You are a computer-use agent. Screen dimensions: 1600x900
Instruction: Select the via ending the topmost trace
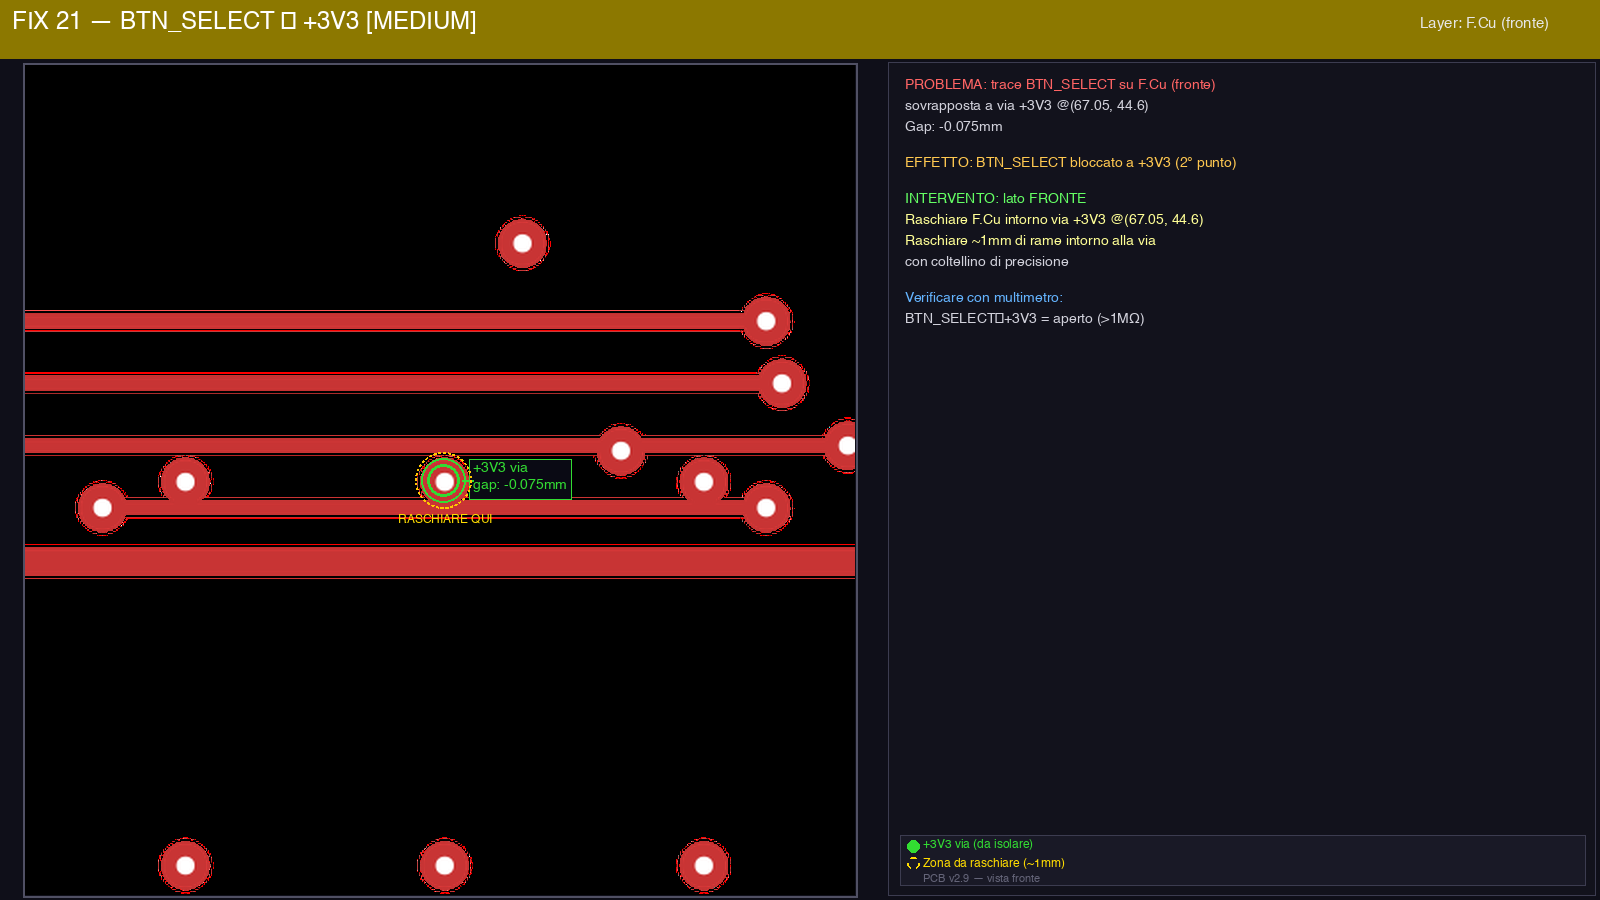pos(766,321)
